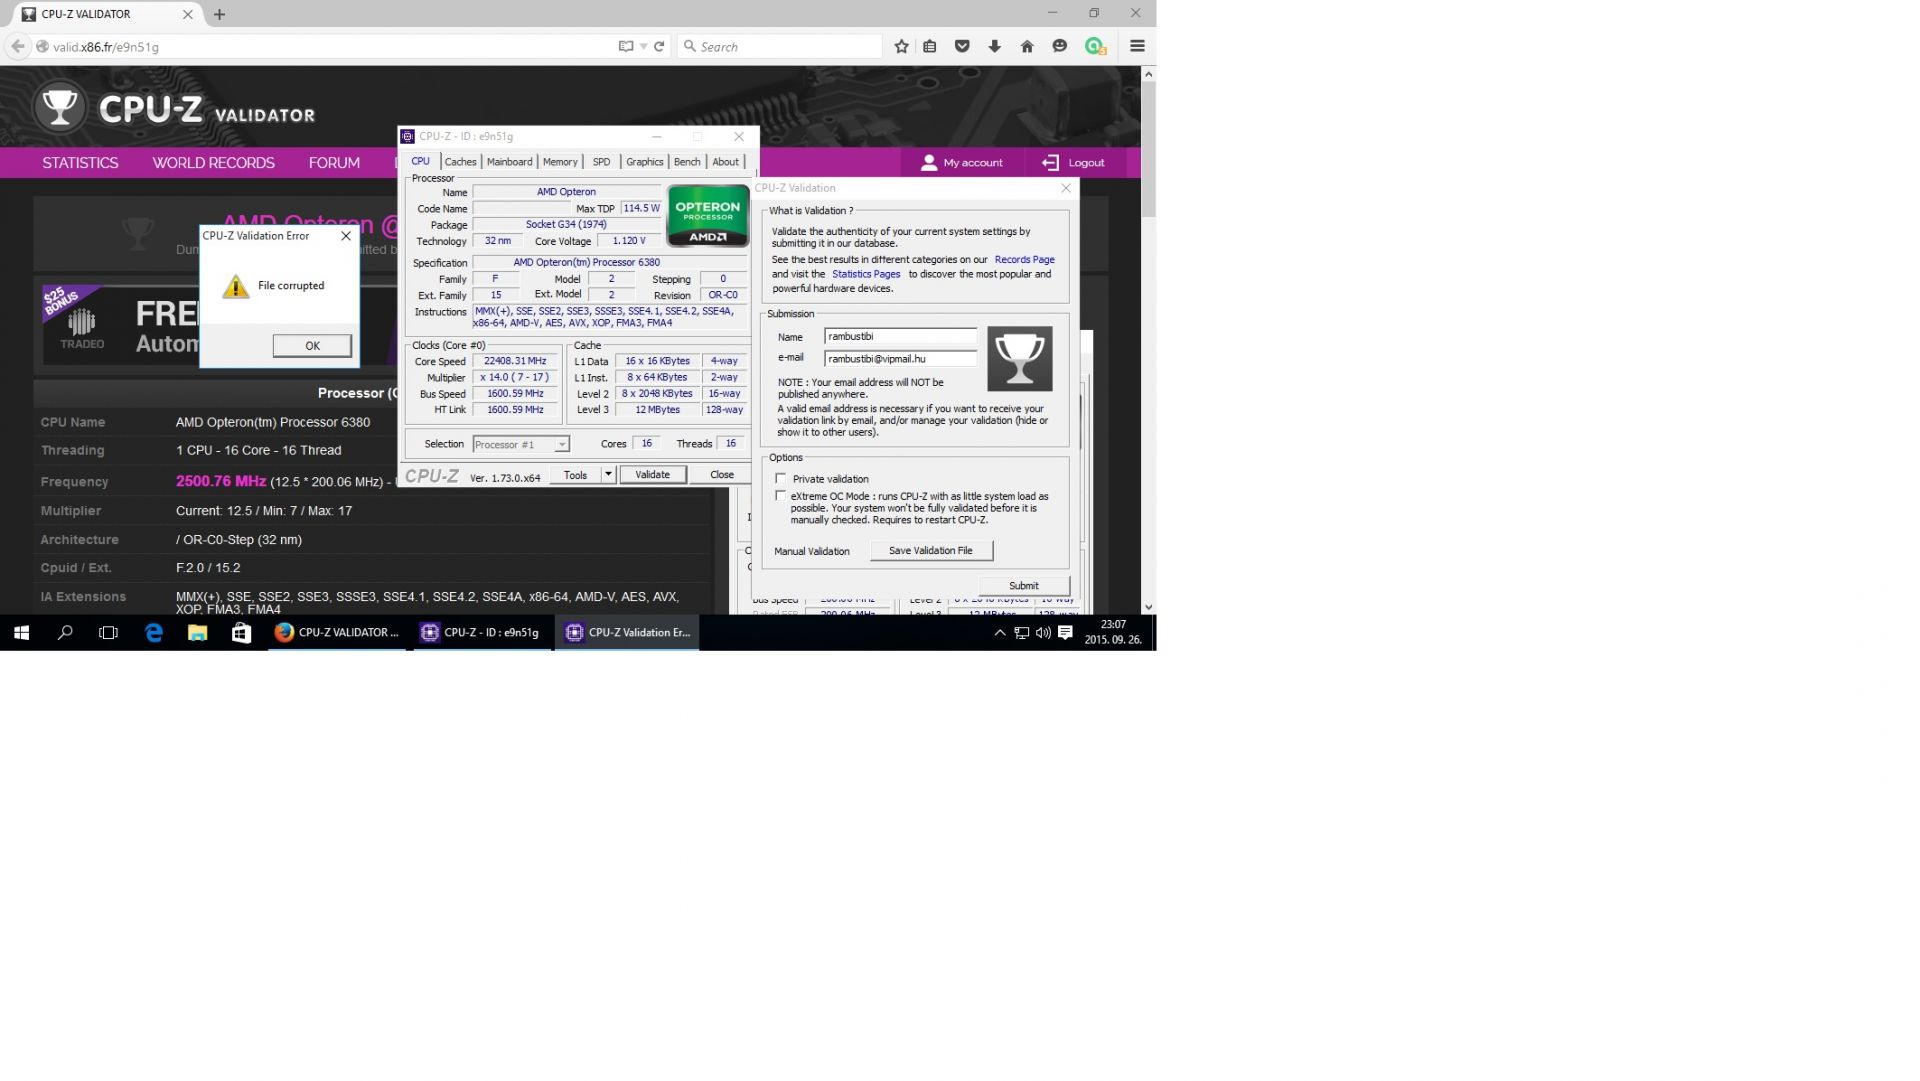Screen dimensions: 1920x1081
Task: Submit the validation with Submit button
Action: point(1024,586)
